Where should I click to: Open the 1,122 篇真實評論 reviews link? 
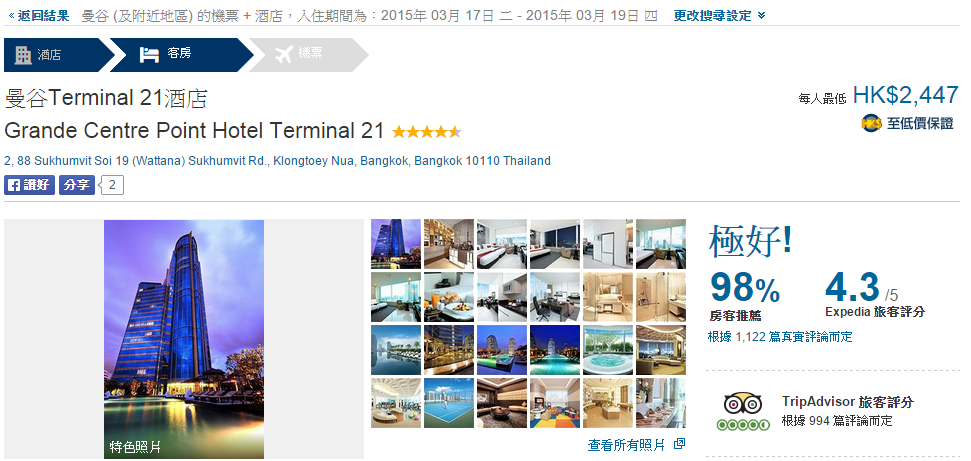(780, 337)
